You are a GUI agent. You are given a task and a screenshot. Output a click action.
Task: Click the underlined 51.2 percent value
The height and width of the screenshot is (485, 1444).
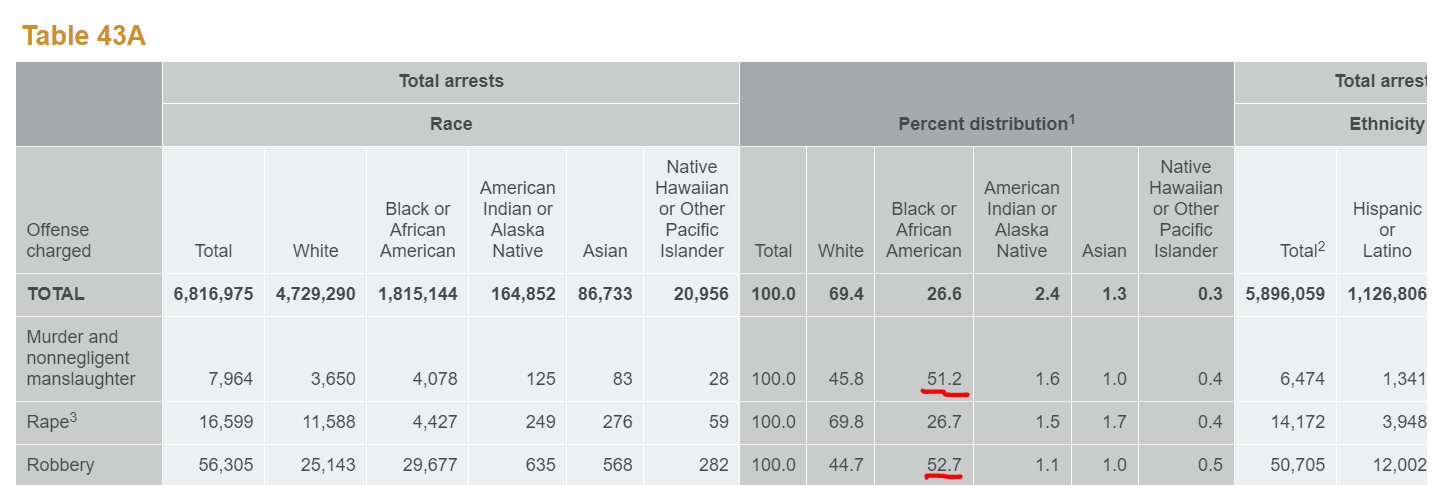pyautogui.click(x=944, y=379)
